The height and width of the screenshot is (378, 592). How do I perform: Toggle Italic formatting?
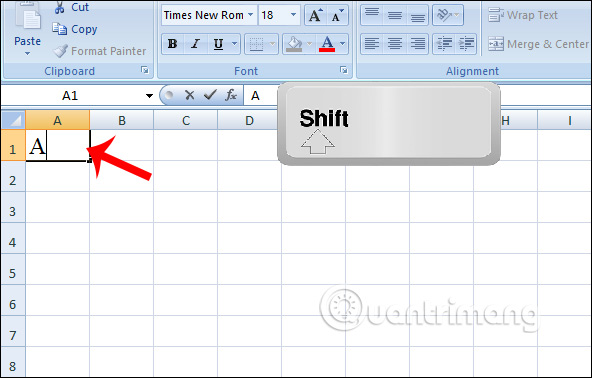click(x=195, y=44)
